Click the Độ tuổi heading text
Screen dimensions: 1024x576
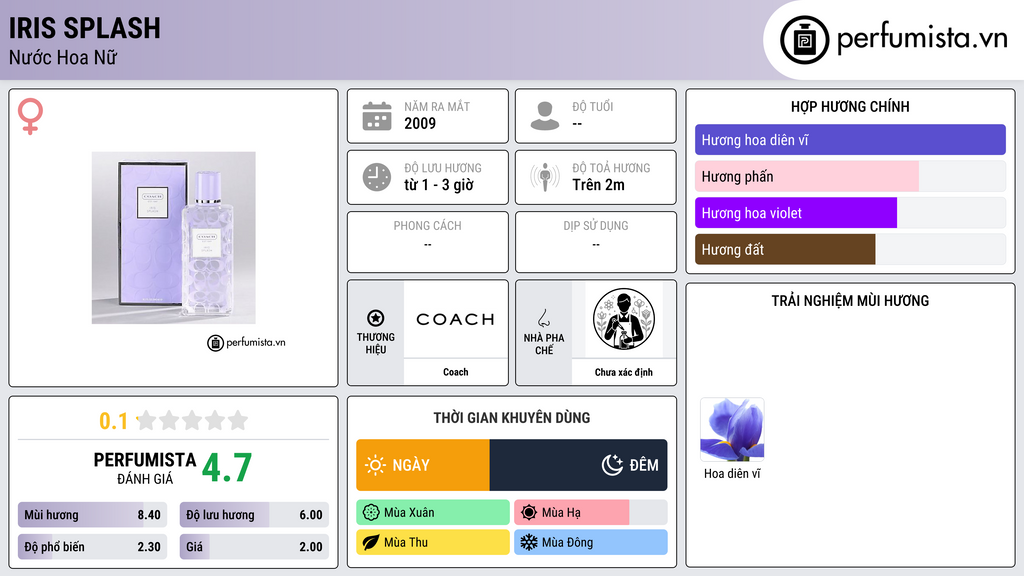[592, 106]
